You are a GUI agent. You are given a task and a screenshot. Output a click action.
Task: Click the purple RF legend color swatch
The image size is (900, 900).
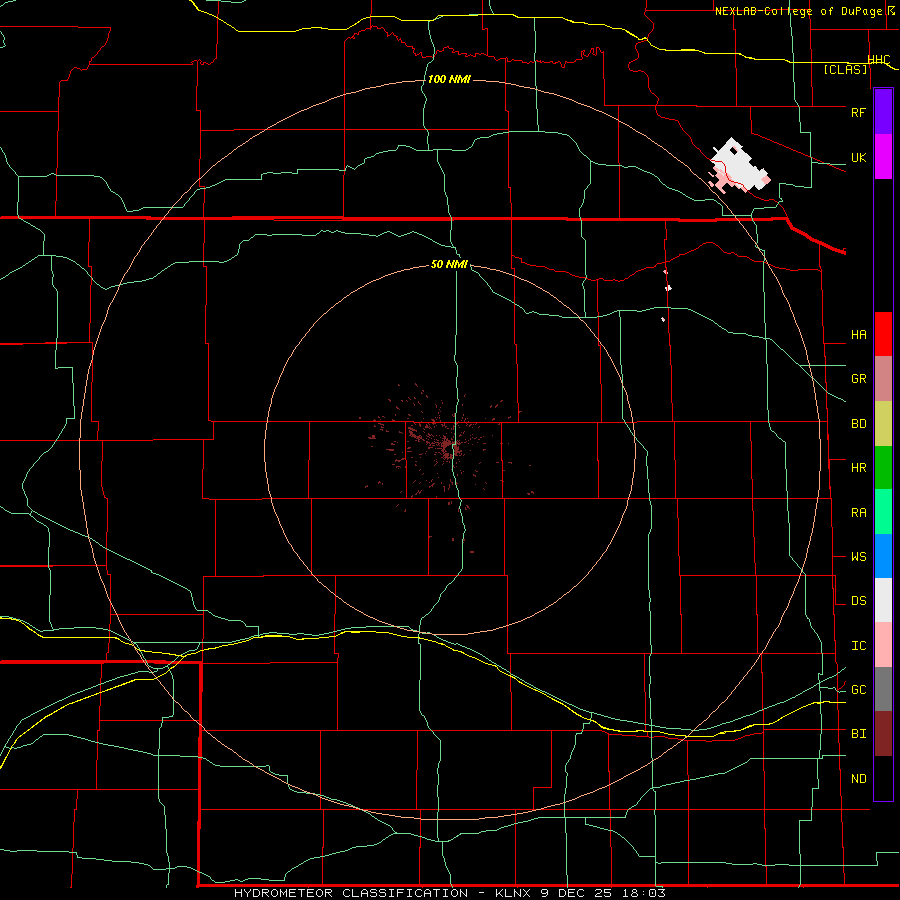point(883,112)
